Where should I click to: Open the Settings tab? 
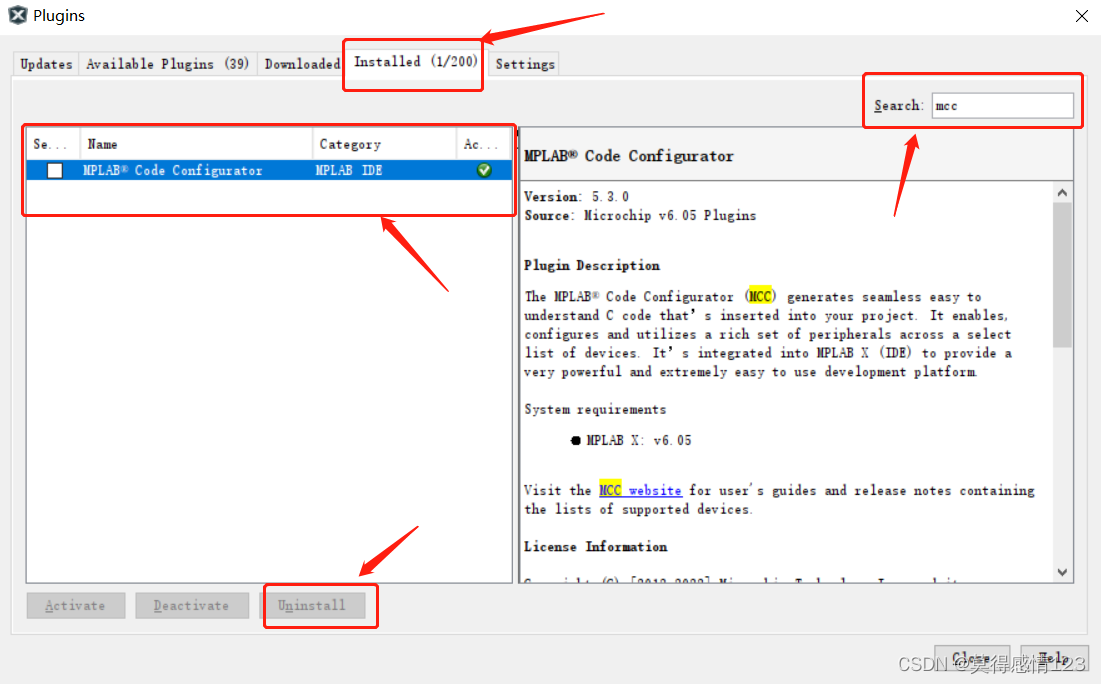(x=523, y=63)
